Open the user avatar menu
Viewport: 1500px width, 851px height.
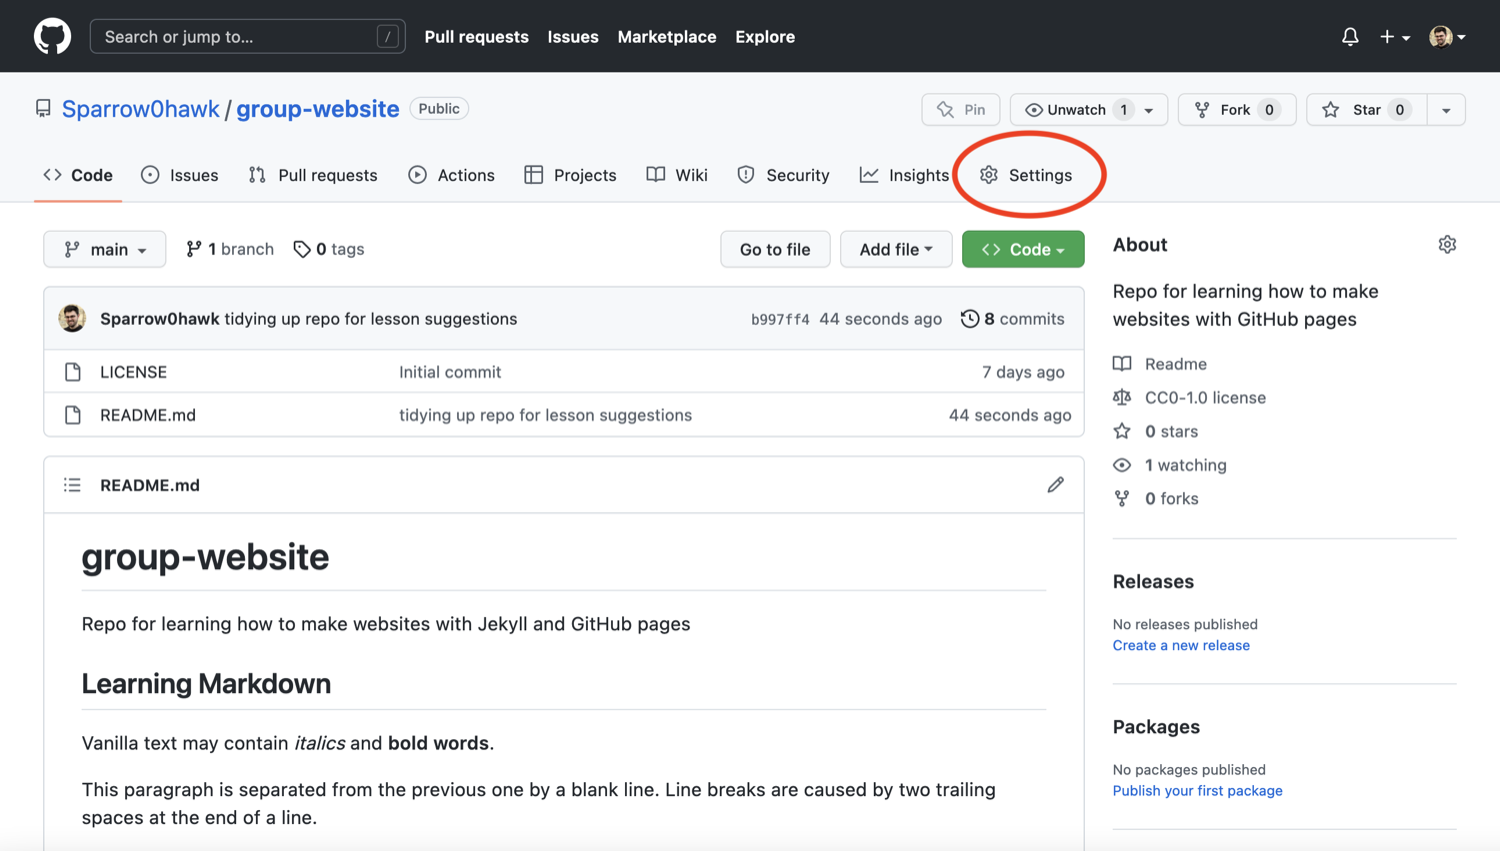click(x=1447, y=37)
